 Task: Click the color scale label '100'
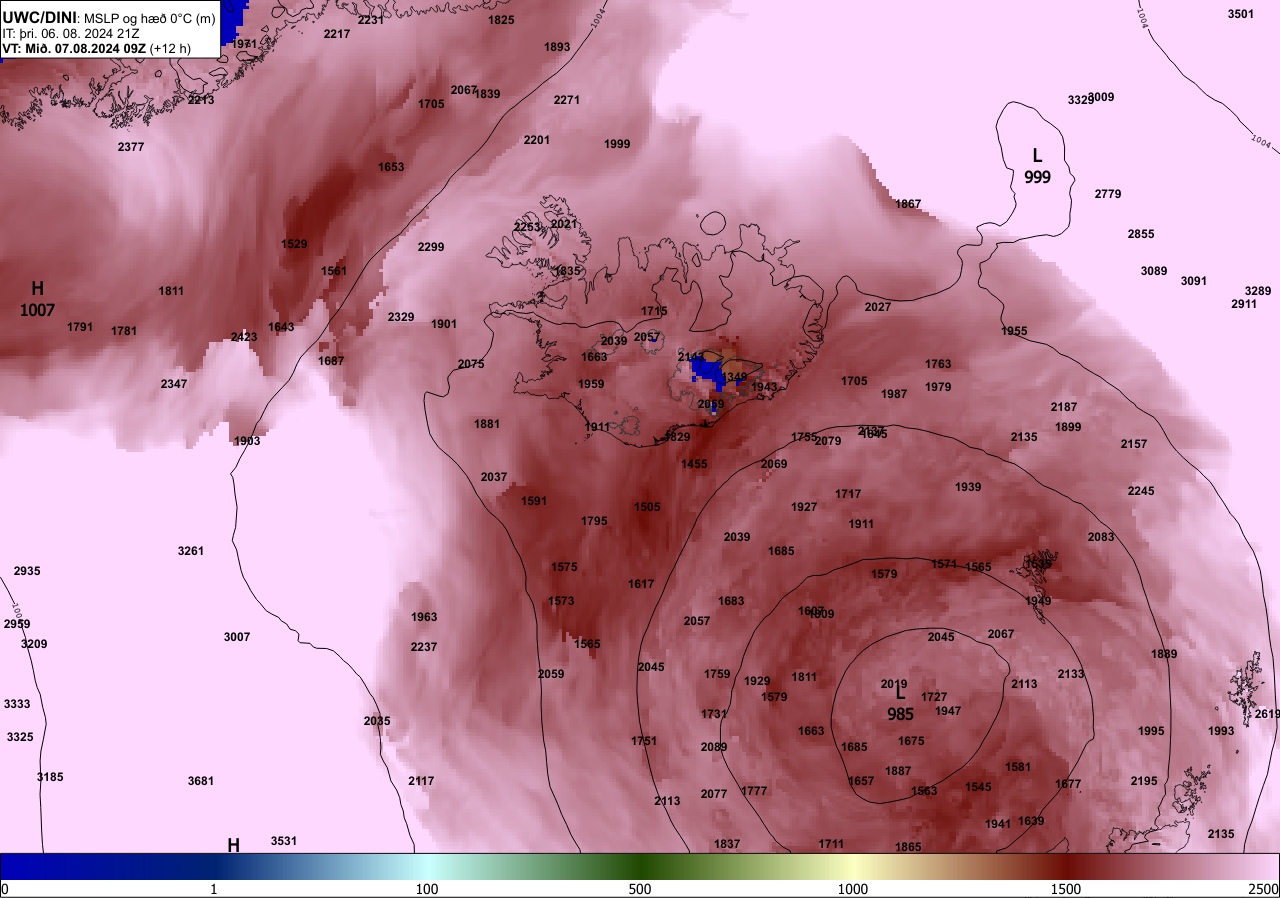pyautogui.click(x=427, y=889)
